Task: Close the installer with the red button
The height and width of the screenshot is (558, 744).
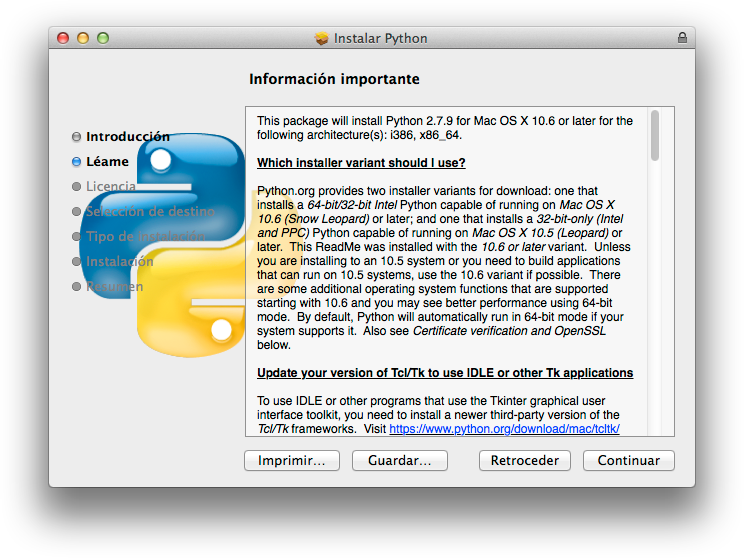Action: click(x=63, y=38)
